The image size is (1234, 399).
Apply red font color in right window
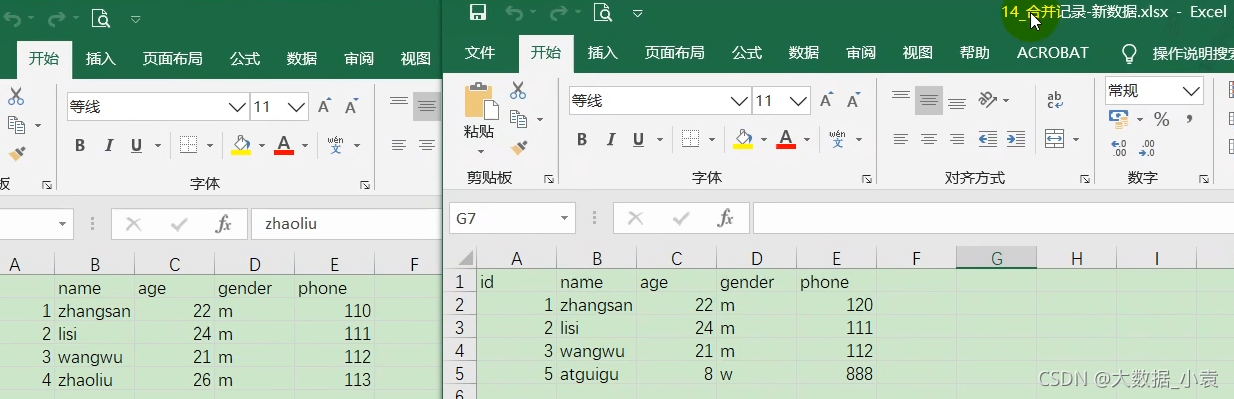(786, 139)
